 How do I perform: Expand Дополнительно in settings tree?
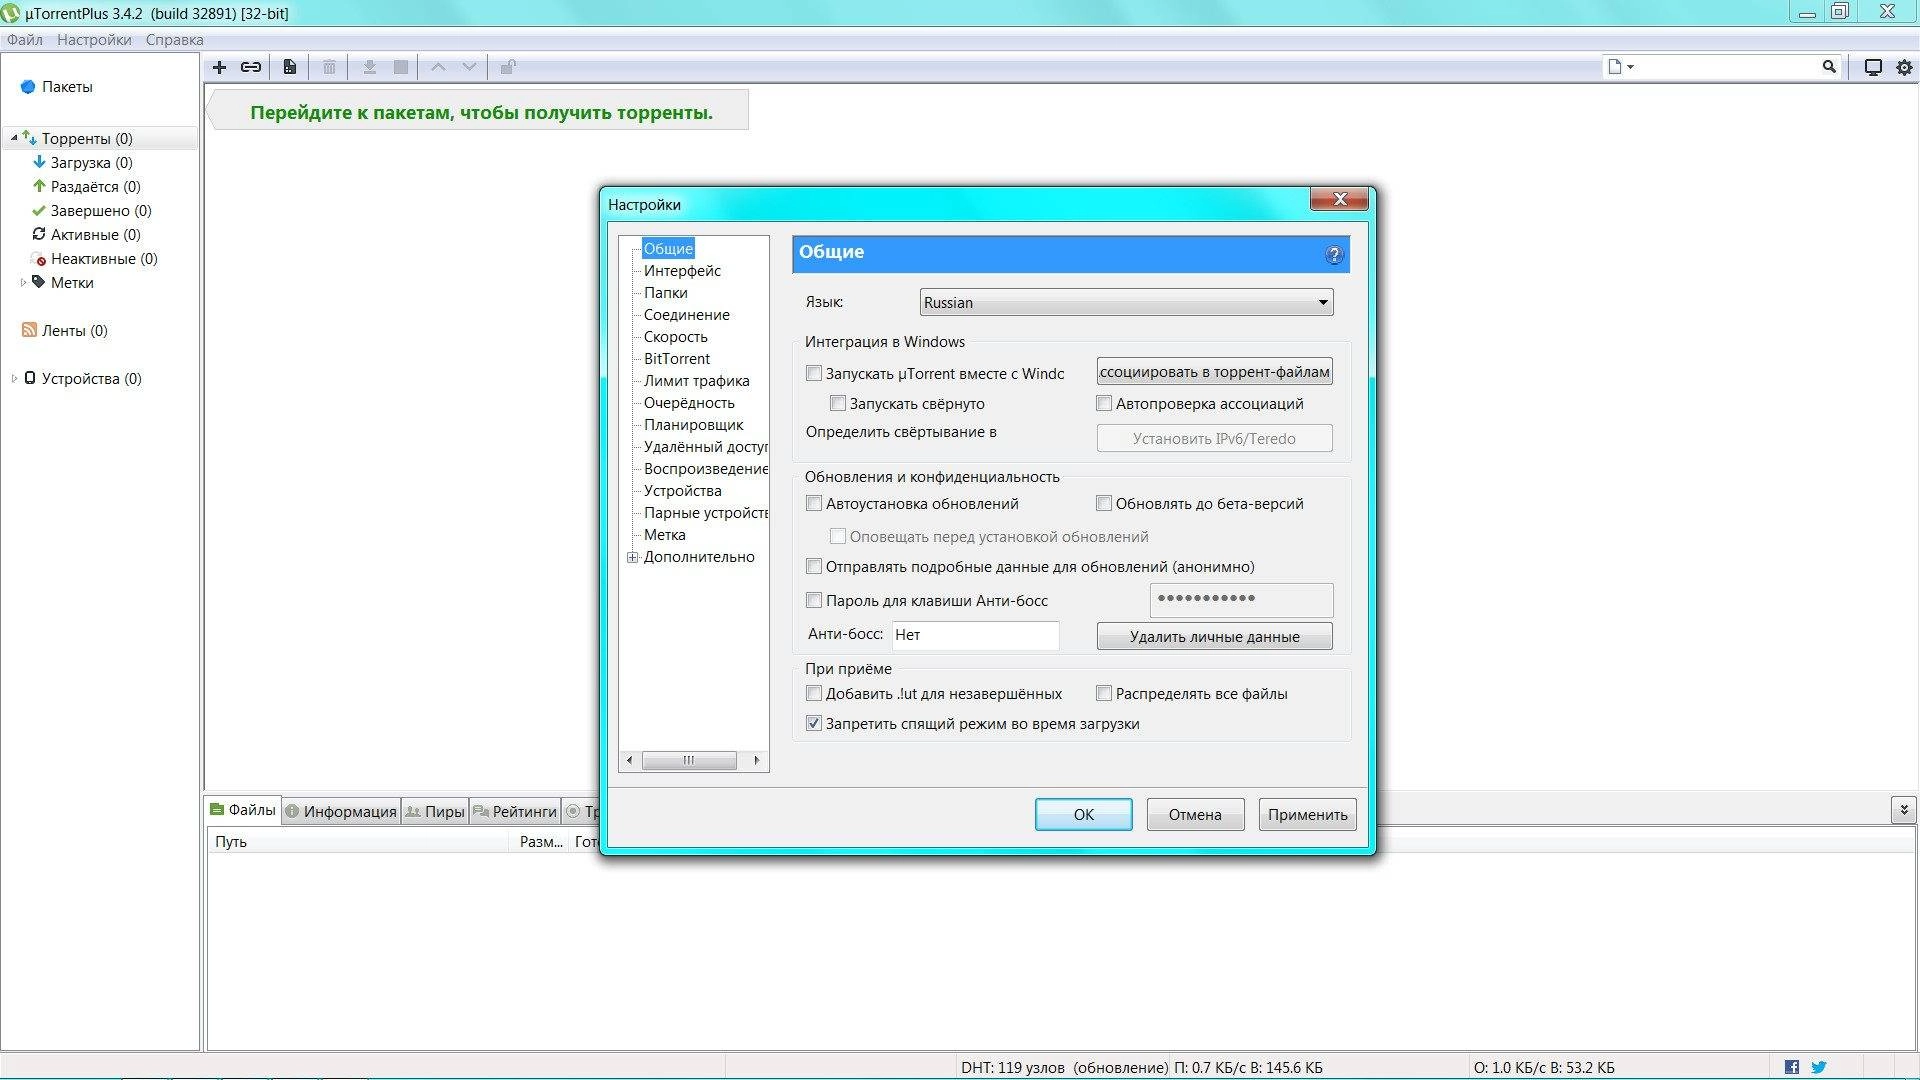(x=632, y=557)
